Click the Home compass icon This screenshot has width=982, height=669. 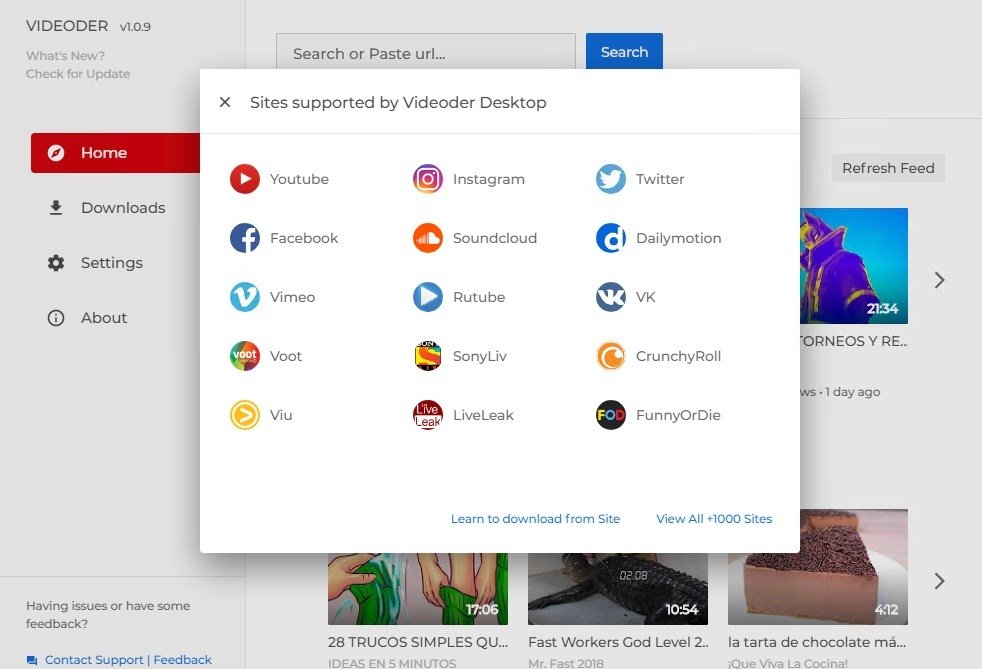click(x=56, y=153)
